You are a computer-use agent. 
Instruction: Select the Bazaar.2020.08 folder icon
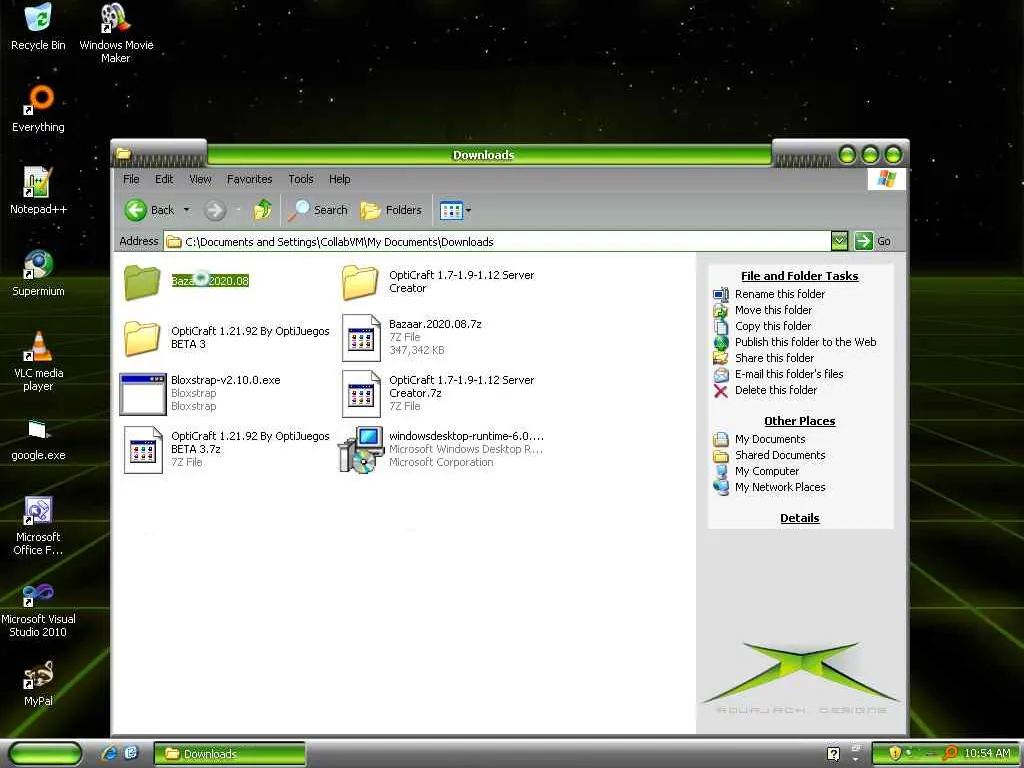click(142, 282)
